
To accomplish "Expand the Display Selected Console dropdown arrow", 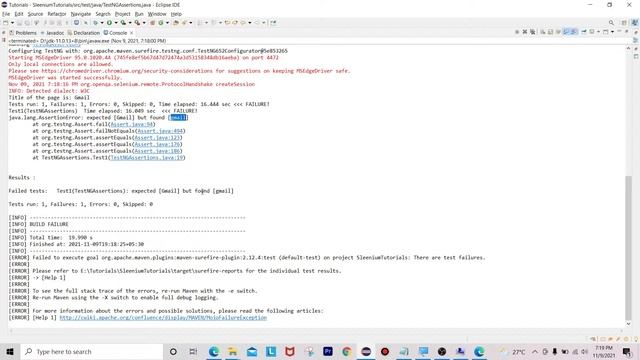I will click(x=598, y=31).
